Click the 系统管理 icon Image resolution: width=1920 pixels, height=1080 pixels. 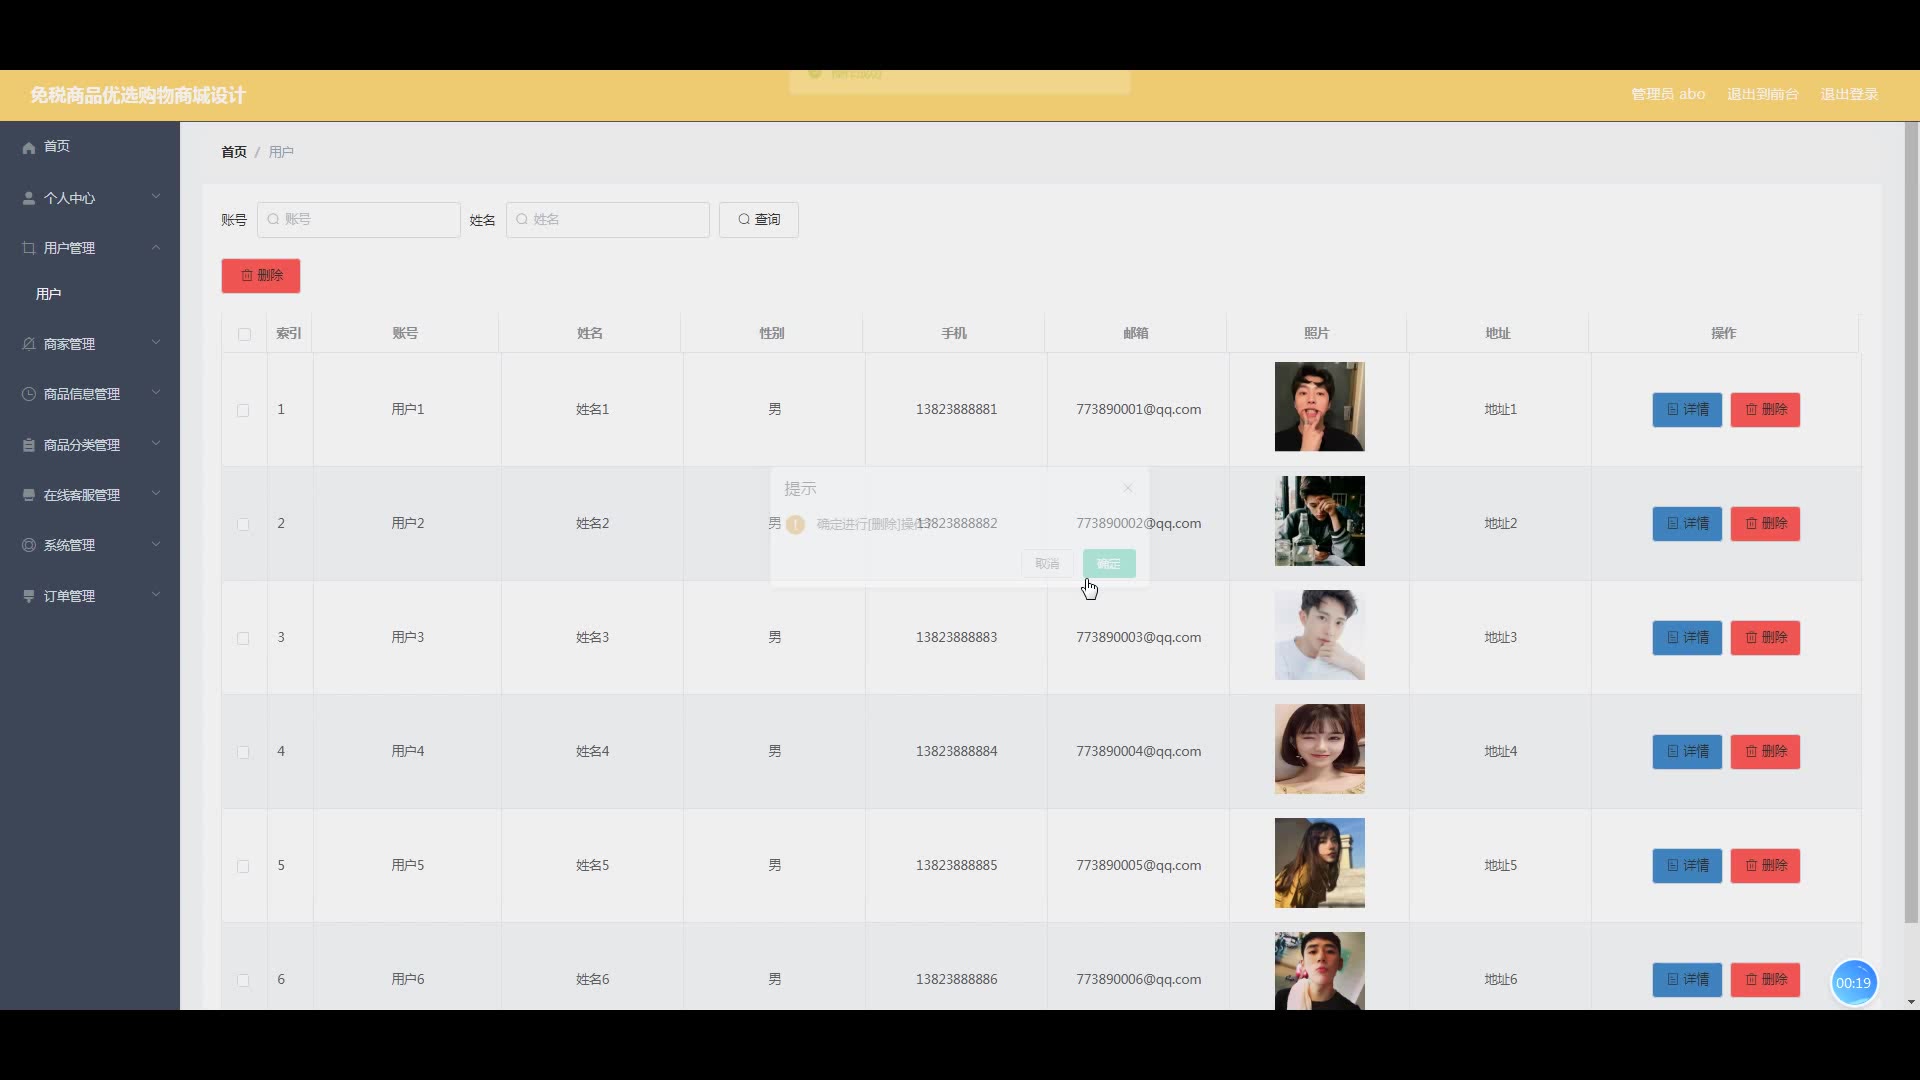pos(29,545)
